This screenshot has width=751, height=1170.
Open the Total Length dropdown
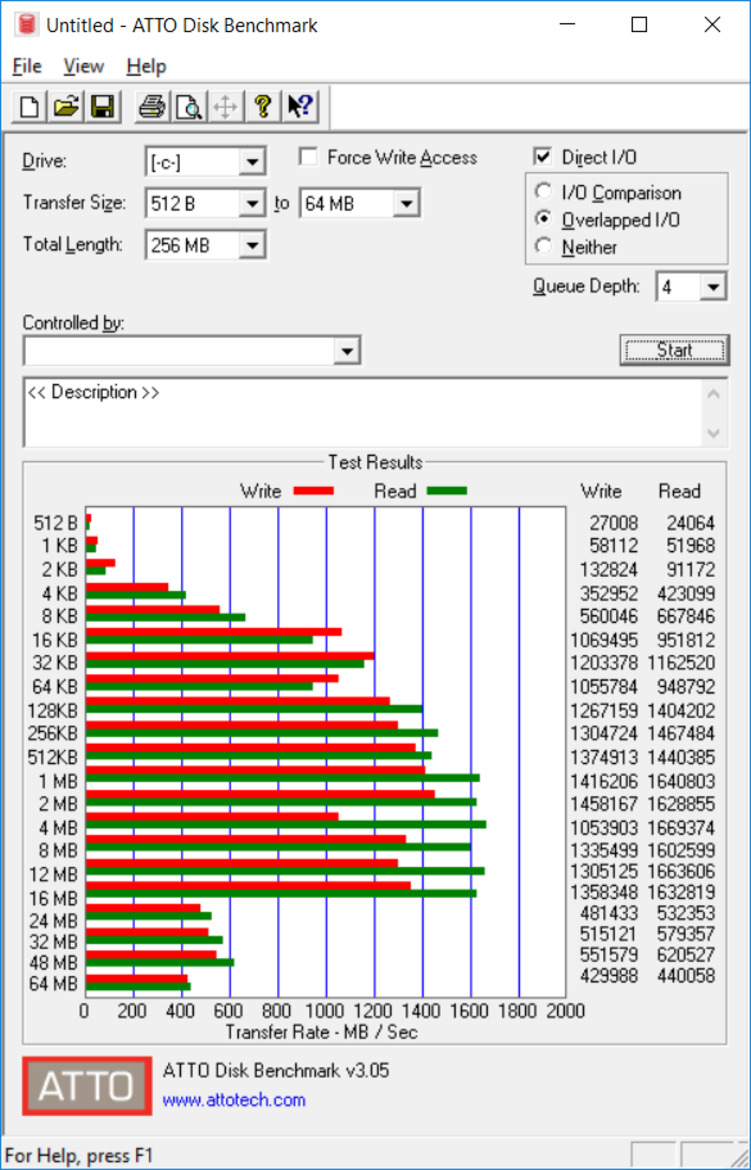point(252,245)
